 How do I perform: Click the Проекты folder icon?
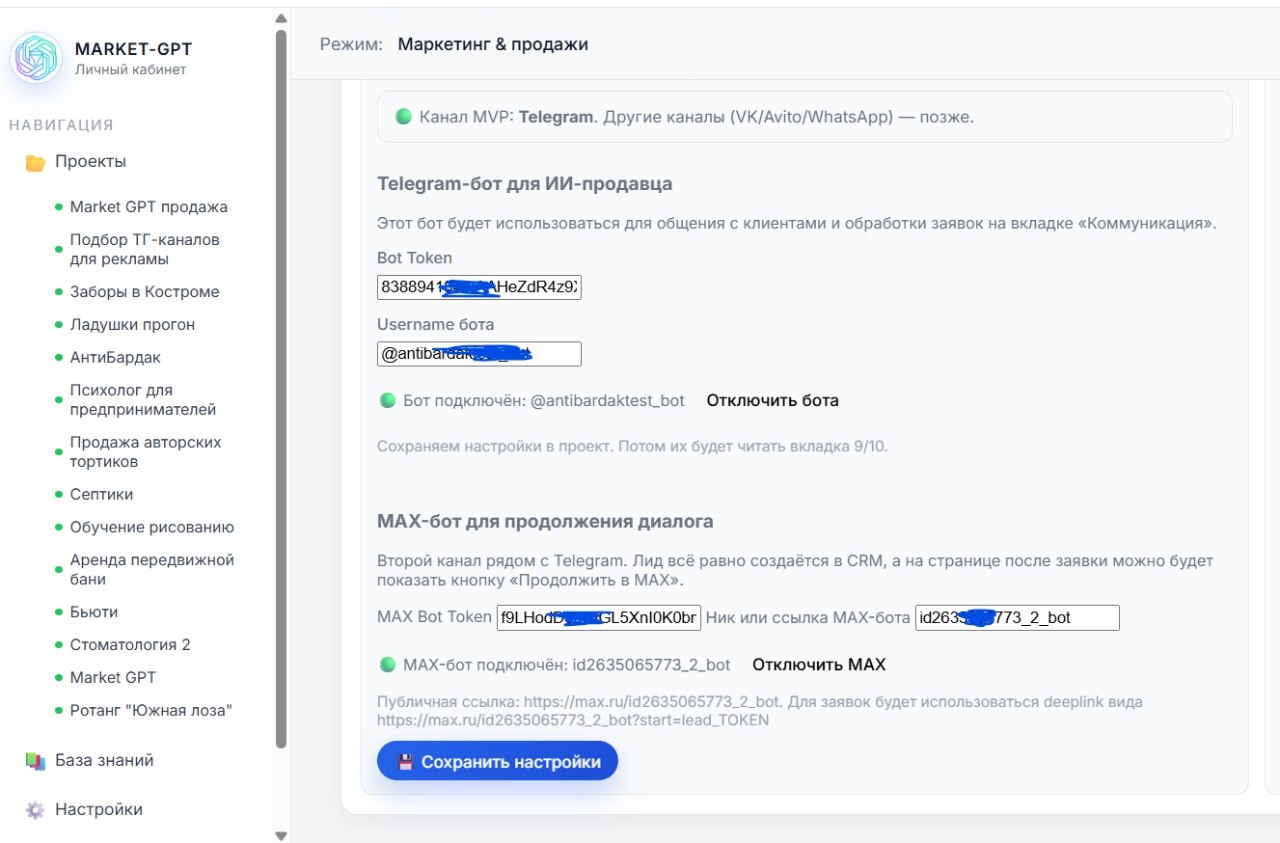[x=35, y=162]
